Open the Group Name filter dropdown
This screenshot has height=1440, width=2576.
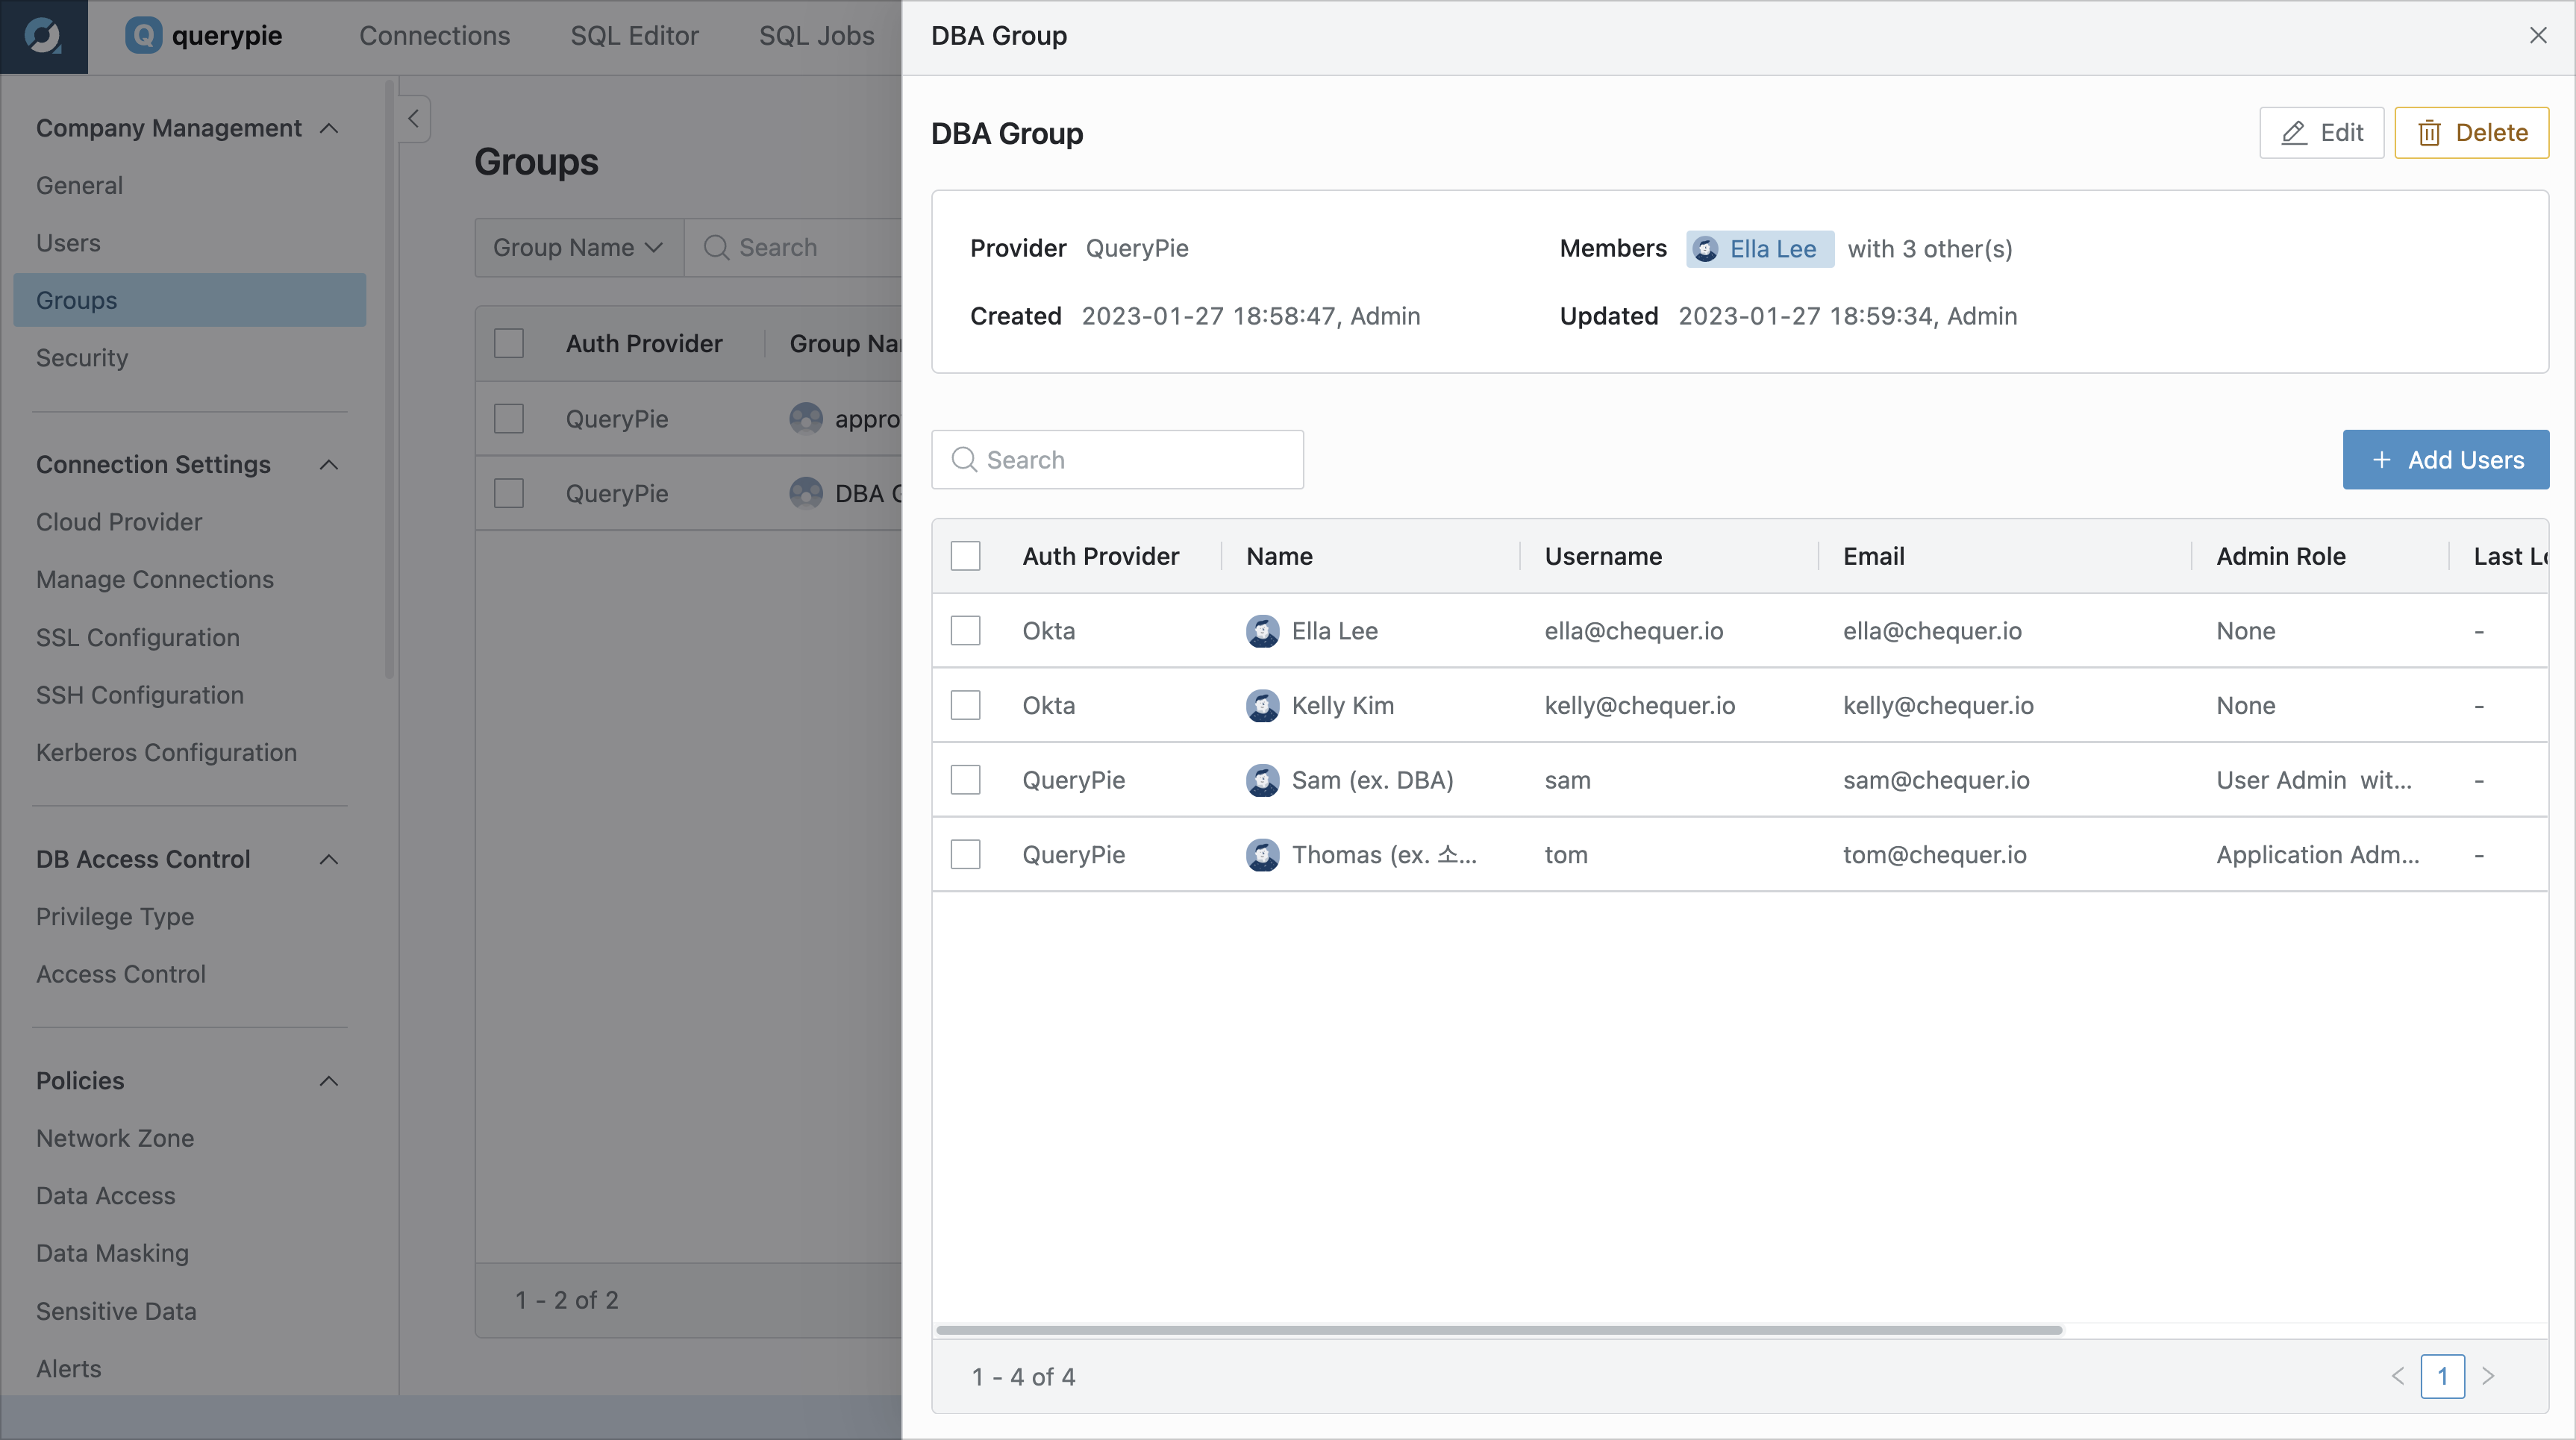[x=579, y=248]
